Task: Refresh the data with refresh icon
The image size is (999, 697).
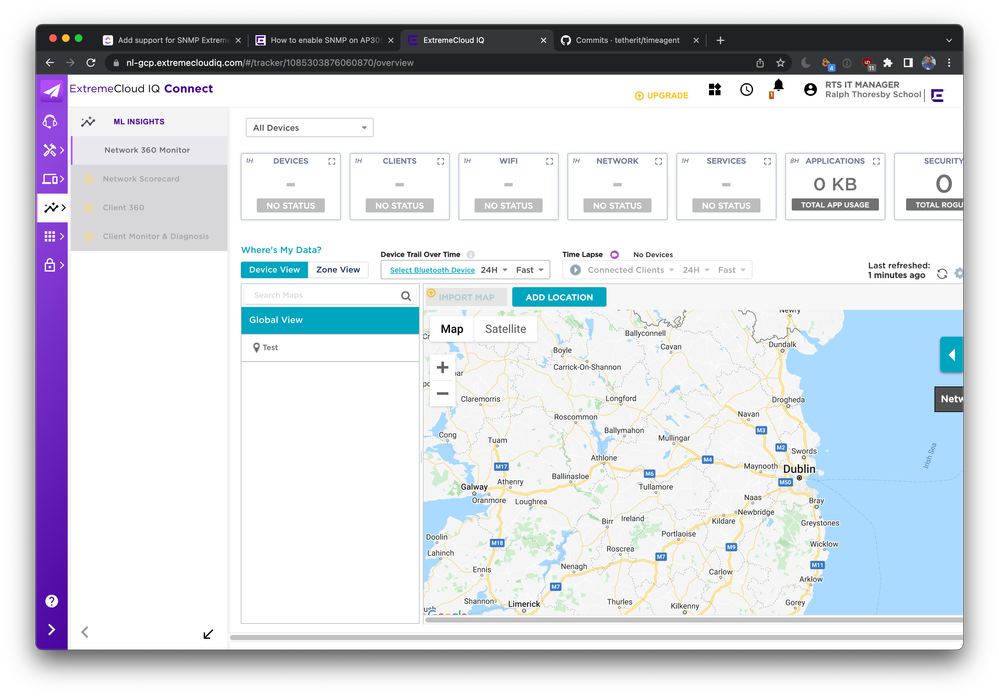Action: (942, 273)
